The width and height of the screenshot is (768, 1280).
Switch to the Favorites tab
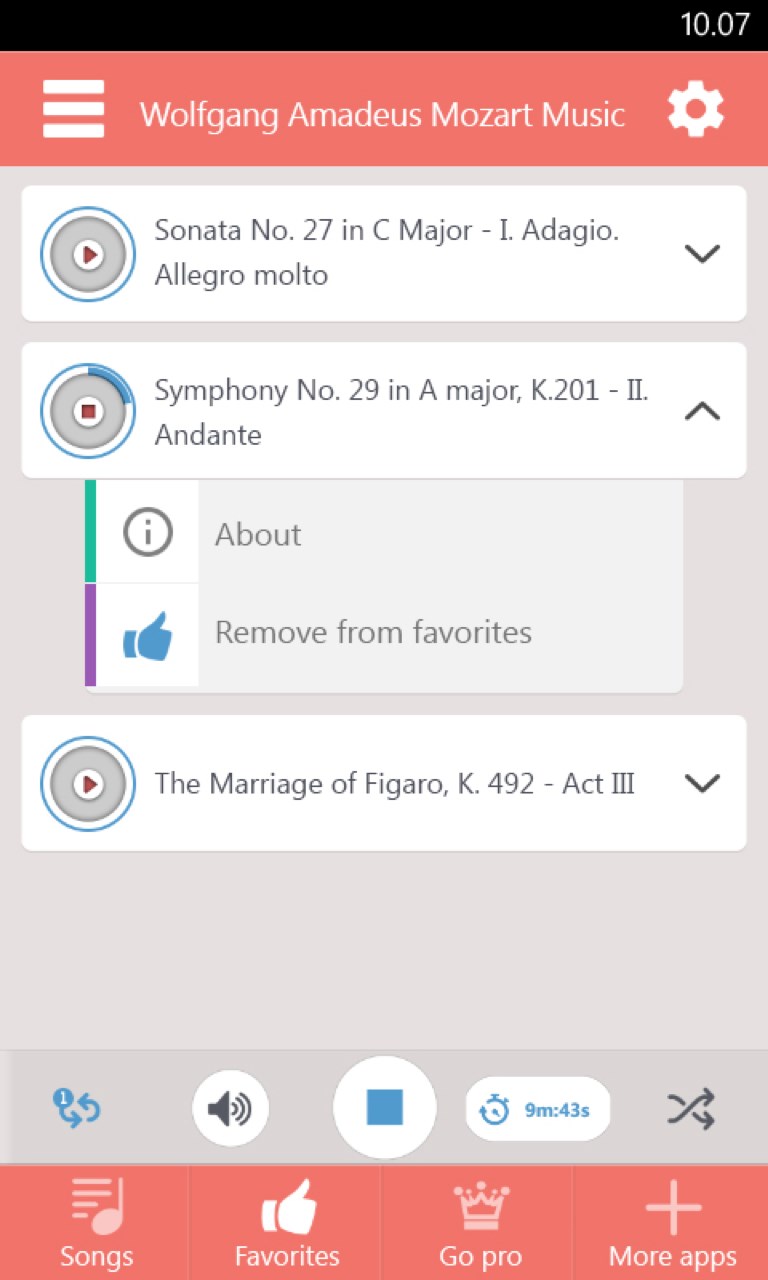[x=287, y=1222]
